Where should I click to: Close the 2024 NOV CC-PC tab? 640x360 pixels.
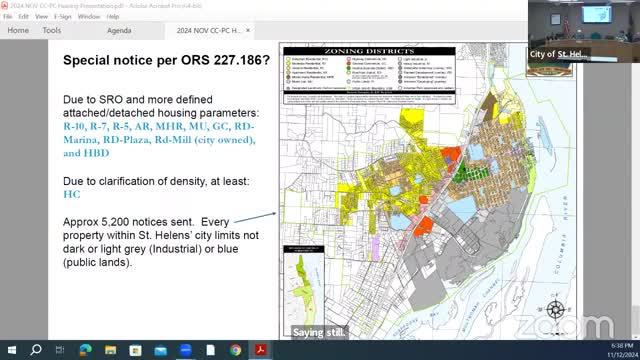click(x=248, y=30)
